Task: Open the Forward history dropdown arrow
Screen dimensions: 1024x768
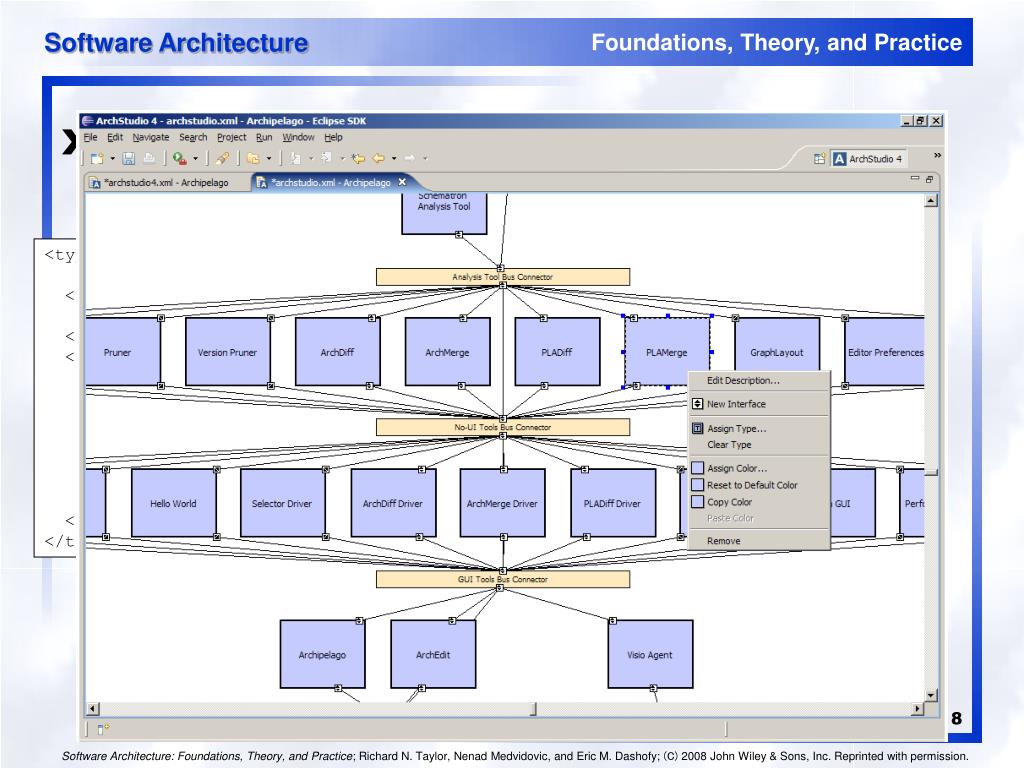Action: click(x=425, y=158)
